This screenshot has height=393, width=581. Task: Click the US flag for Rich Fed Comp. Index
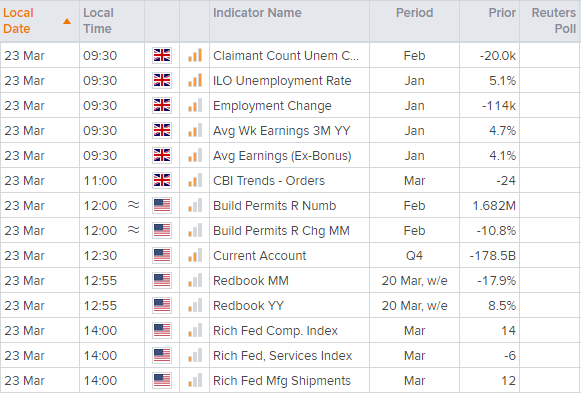(162, 330)
